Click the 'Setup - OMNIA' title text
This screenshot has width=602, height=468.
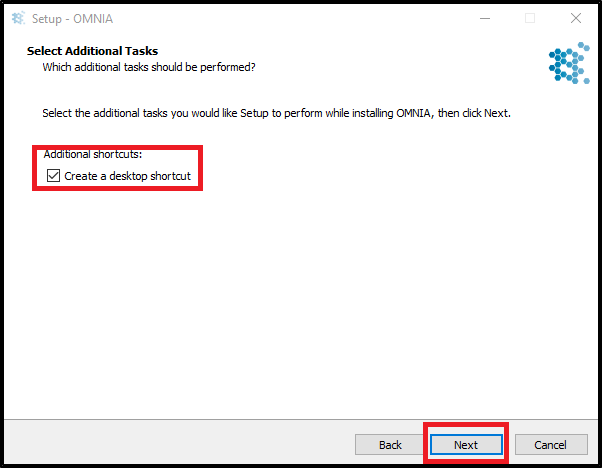click(x=73, y=18)
